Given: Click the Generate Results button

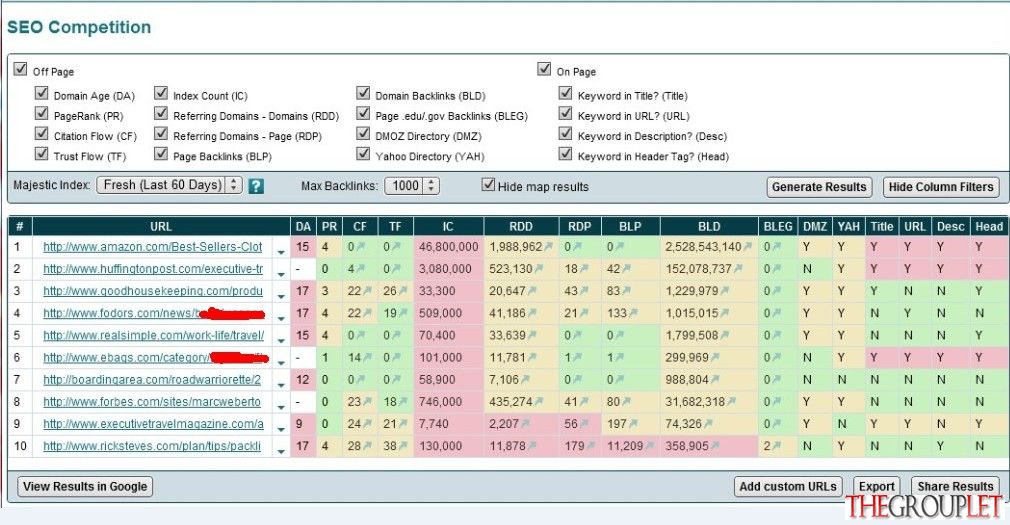Looking at the screenshot, I should 819,187.
